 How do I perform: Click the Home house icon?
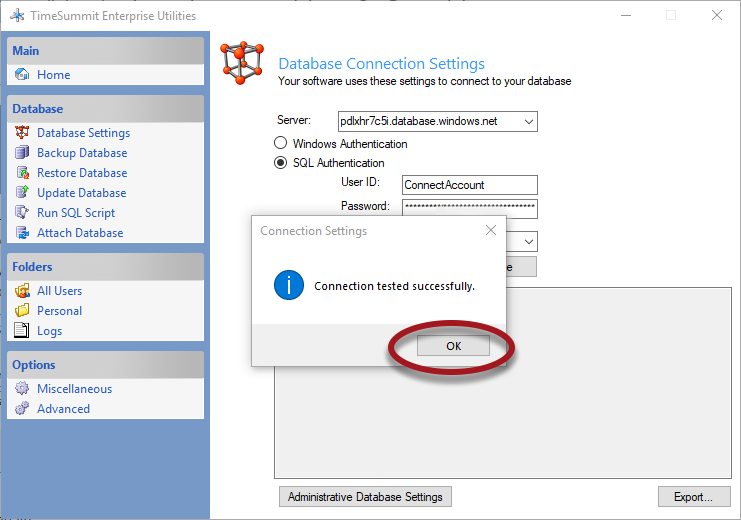22,75
